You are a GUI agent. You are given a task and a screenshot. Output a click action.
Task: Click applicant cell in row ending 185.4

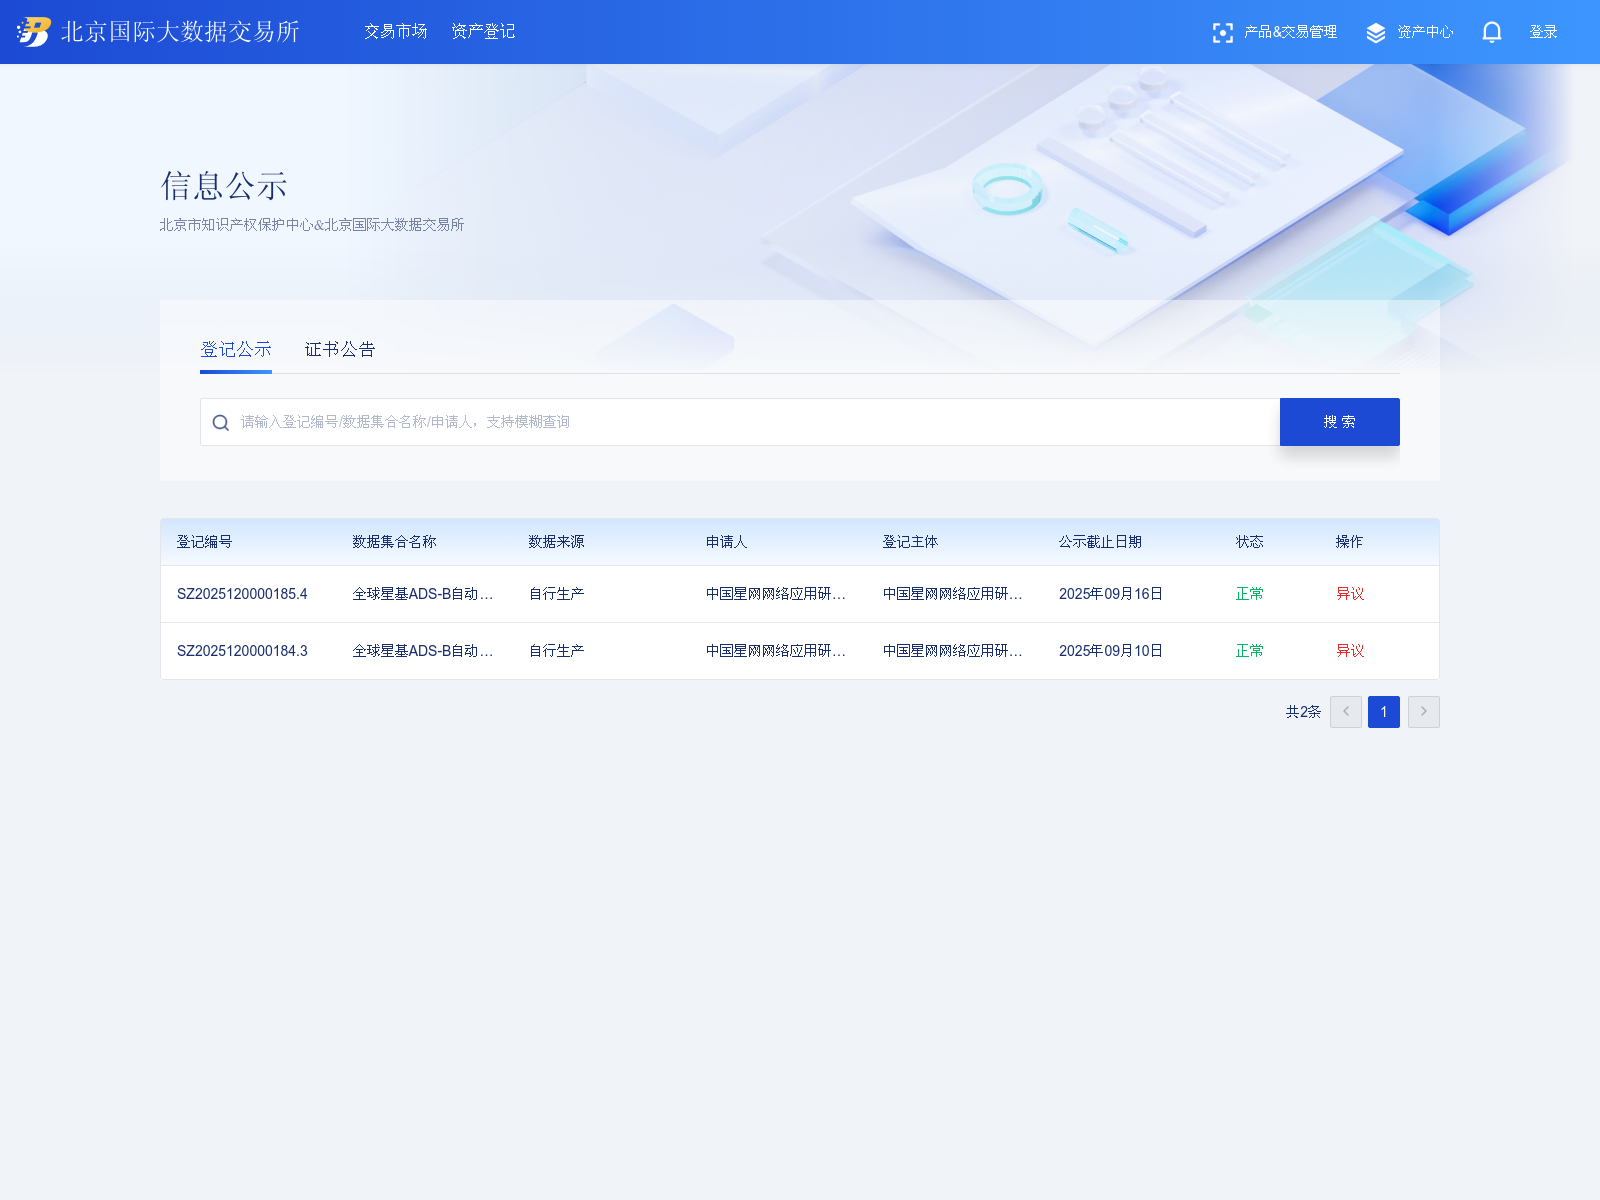click(776, 594)
